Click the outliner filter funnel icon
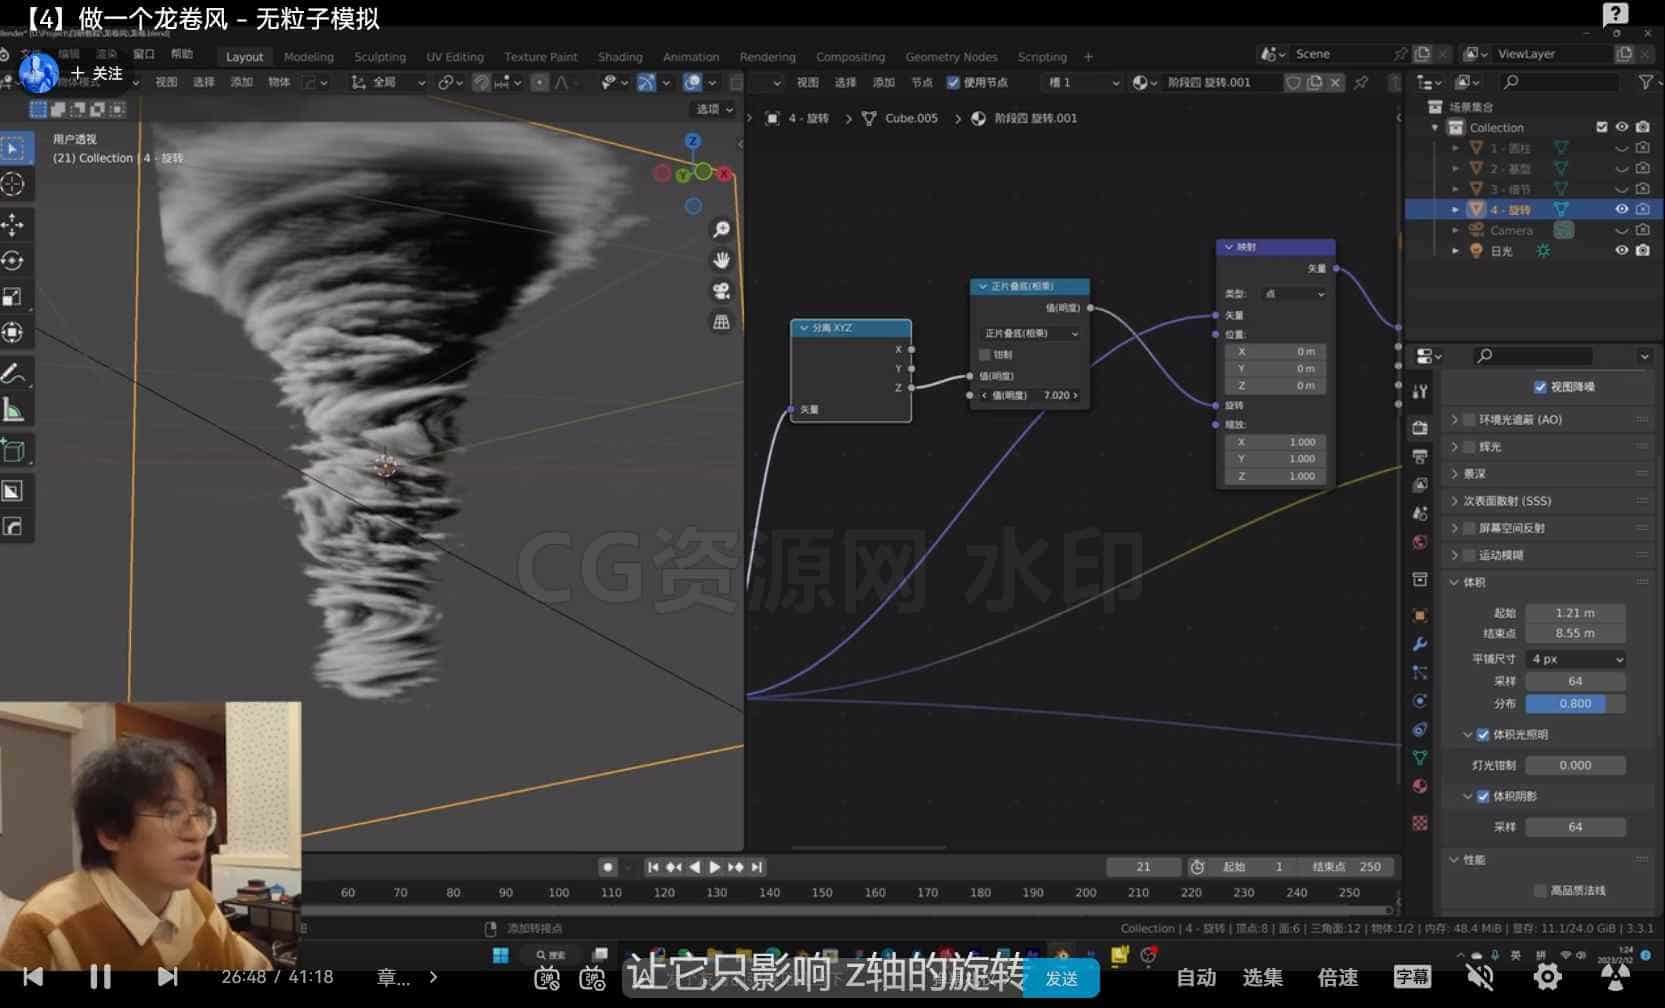This screenshot has width=1665, height=1008. pyautogui.click(x=1645, y=82)
